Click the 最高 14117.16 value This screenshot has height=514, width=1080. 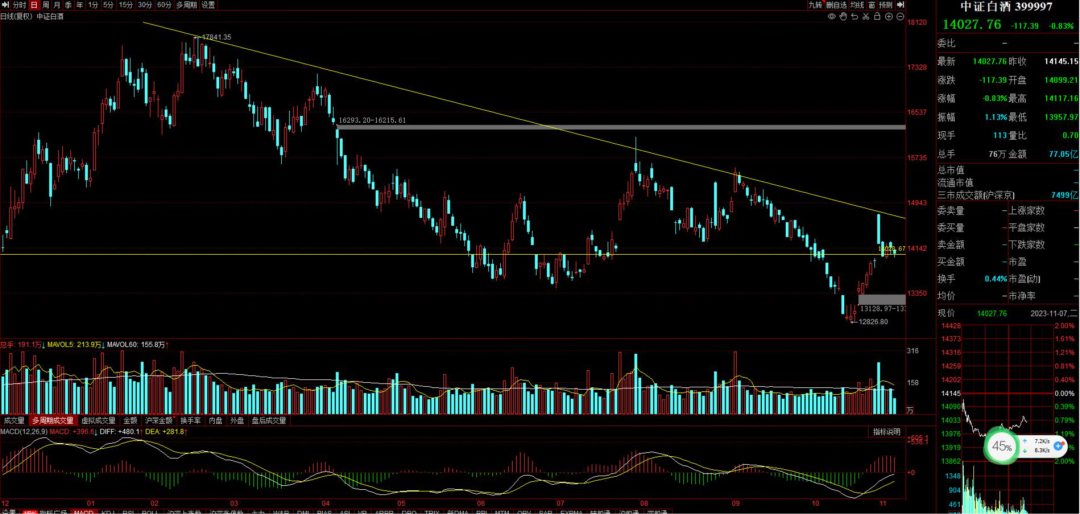(1060, 99)
